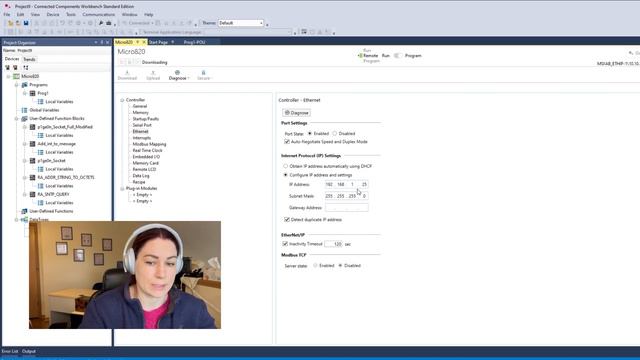Collapse the Plug-in Modules tree node
The height and width of the screenshot is (360, 640).
122,189
